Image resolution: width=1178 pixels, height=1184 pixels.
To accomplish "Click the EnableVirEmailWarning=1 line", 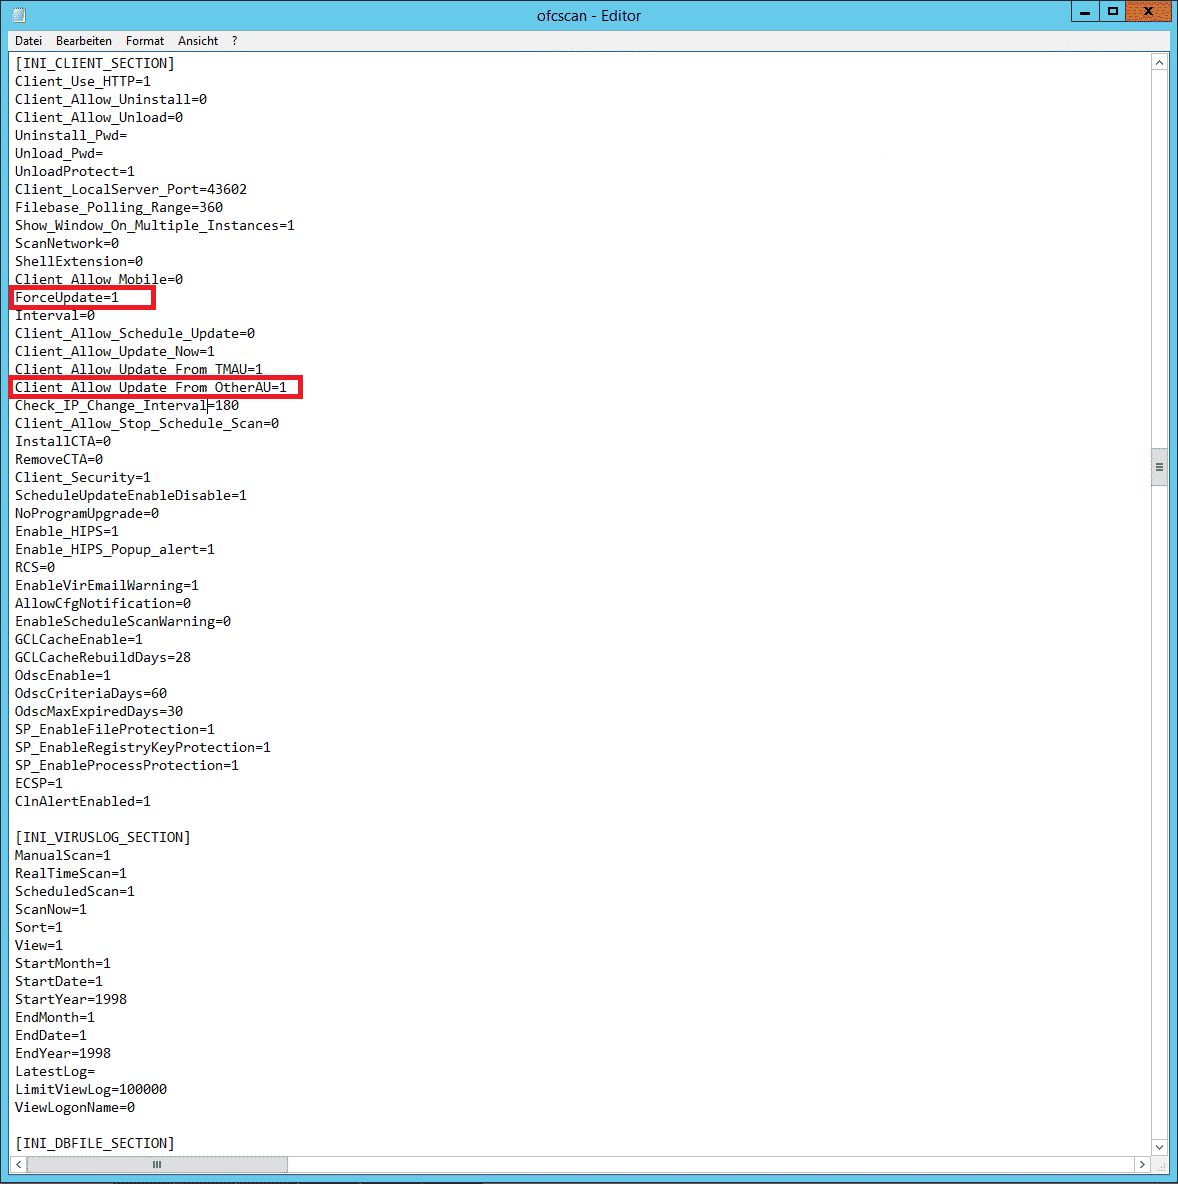I will coord(106,586).
